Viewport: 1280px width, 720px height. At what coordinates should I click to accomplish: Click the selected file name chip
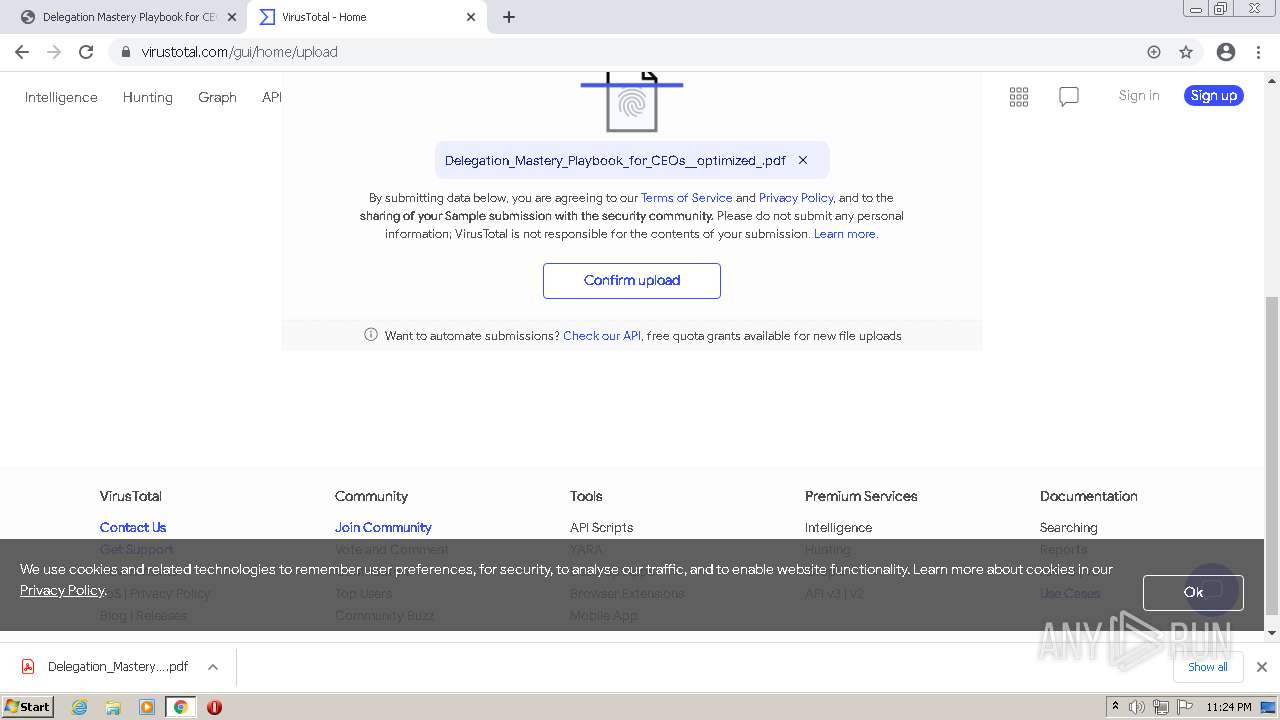(632, 160)
